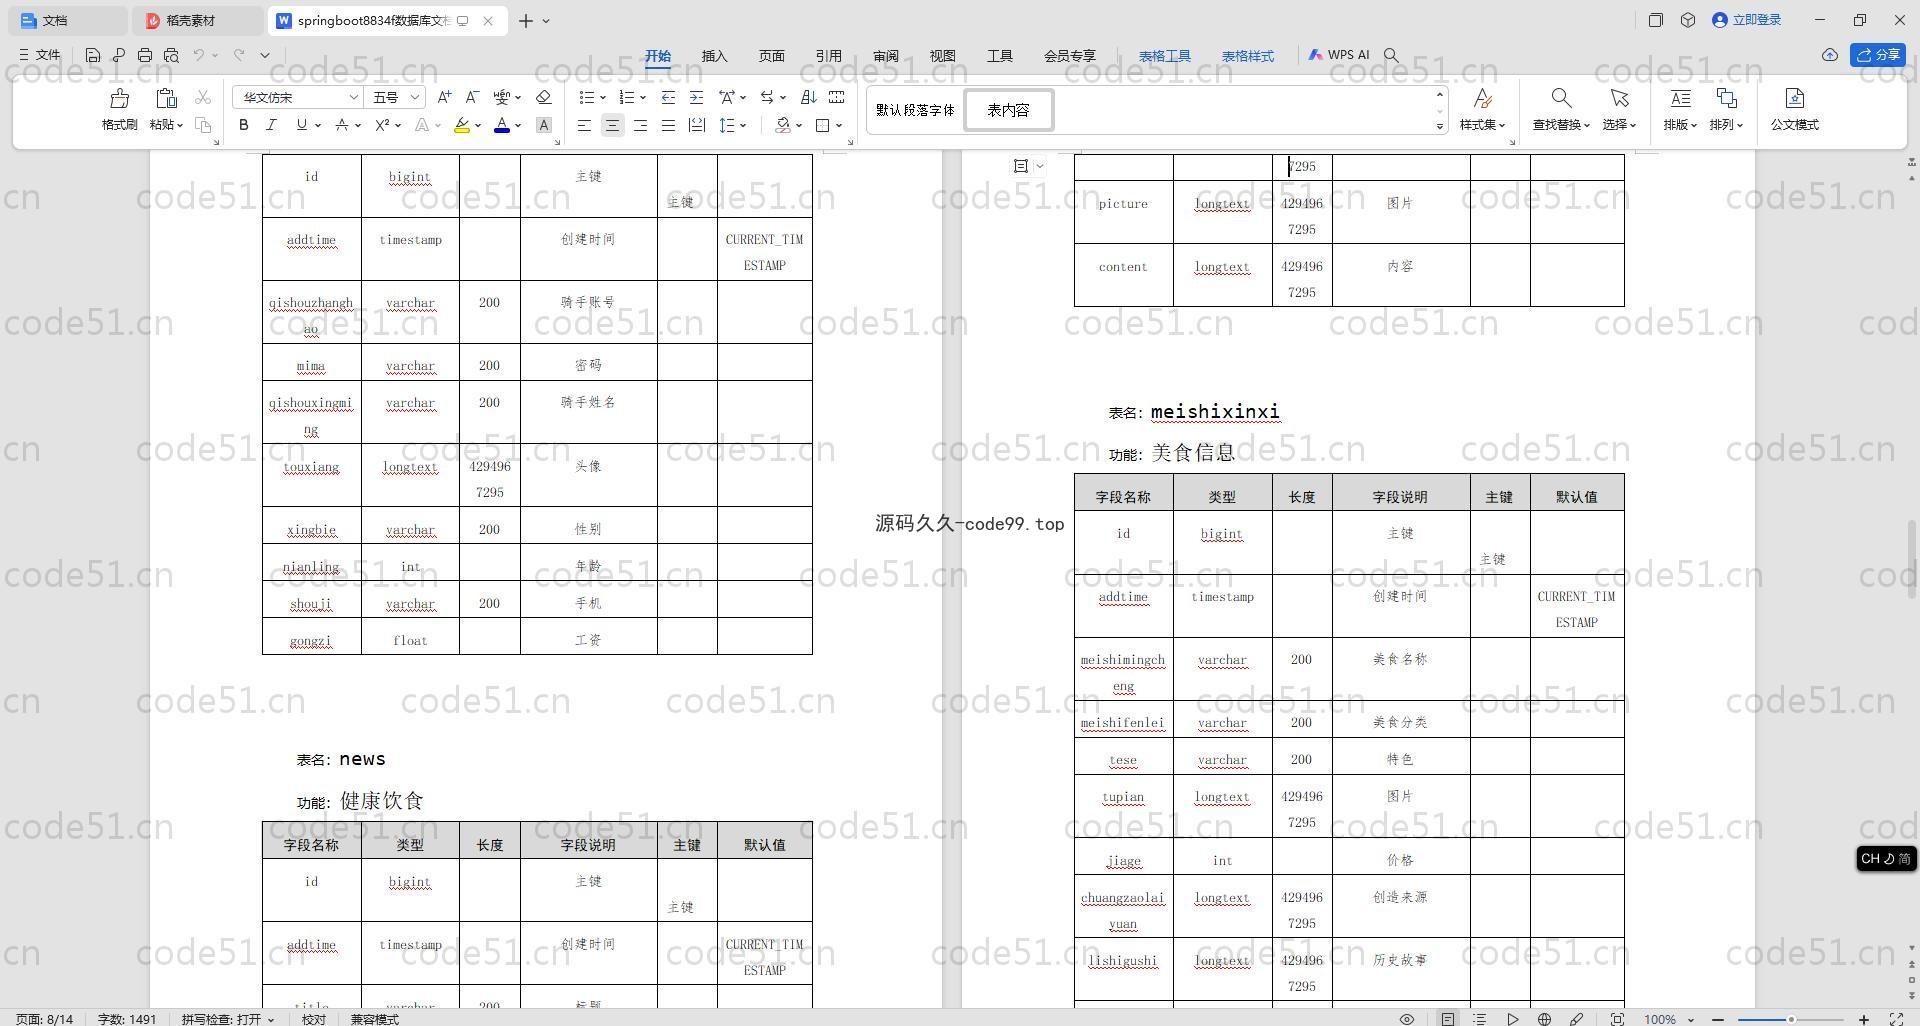Toggle align left
1920x1026 pixels.
[x=584, y=125]
